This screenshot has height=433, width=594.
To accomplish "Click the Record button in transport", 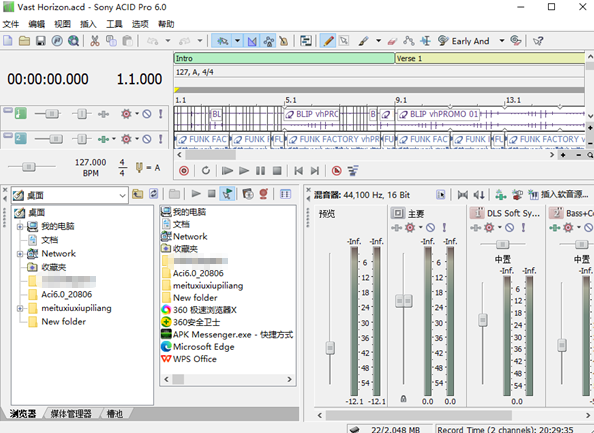I will click(x=184, y=171).
